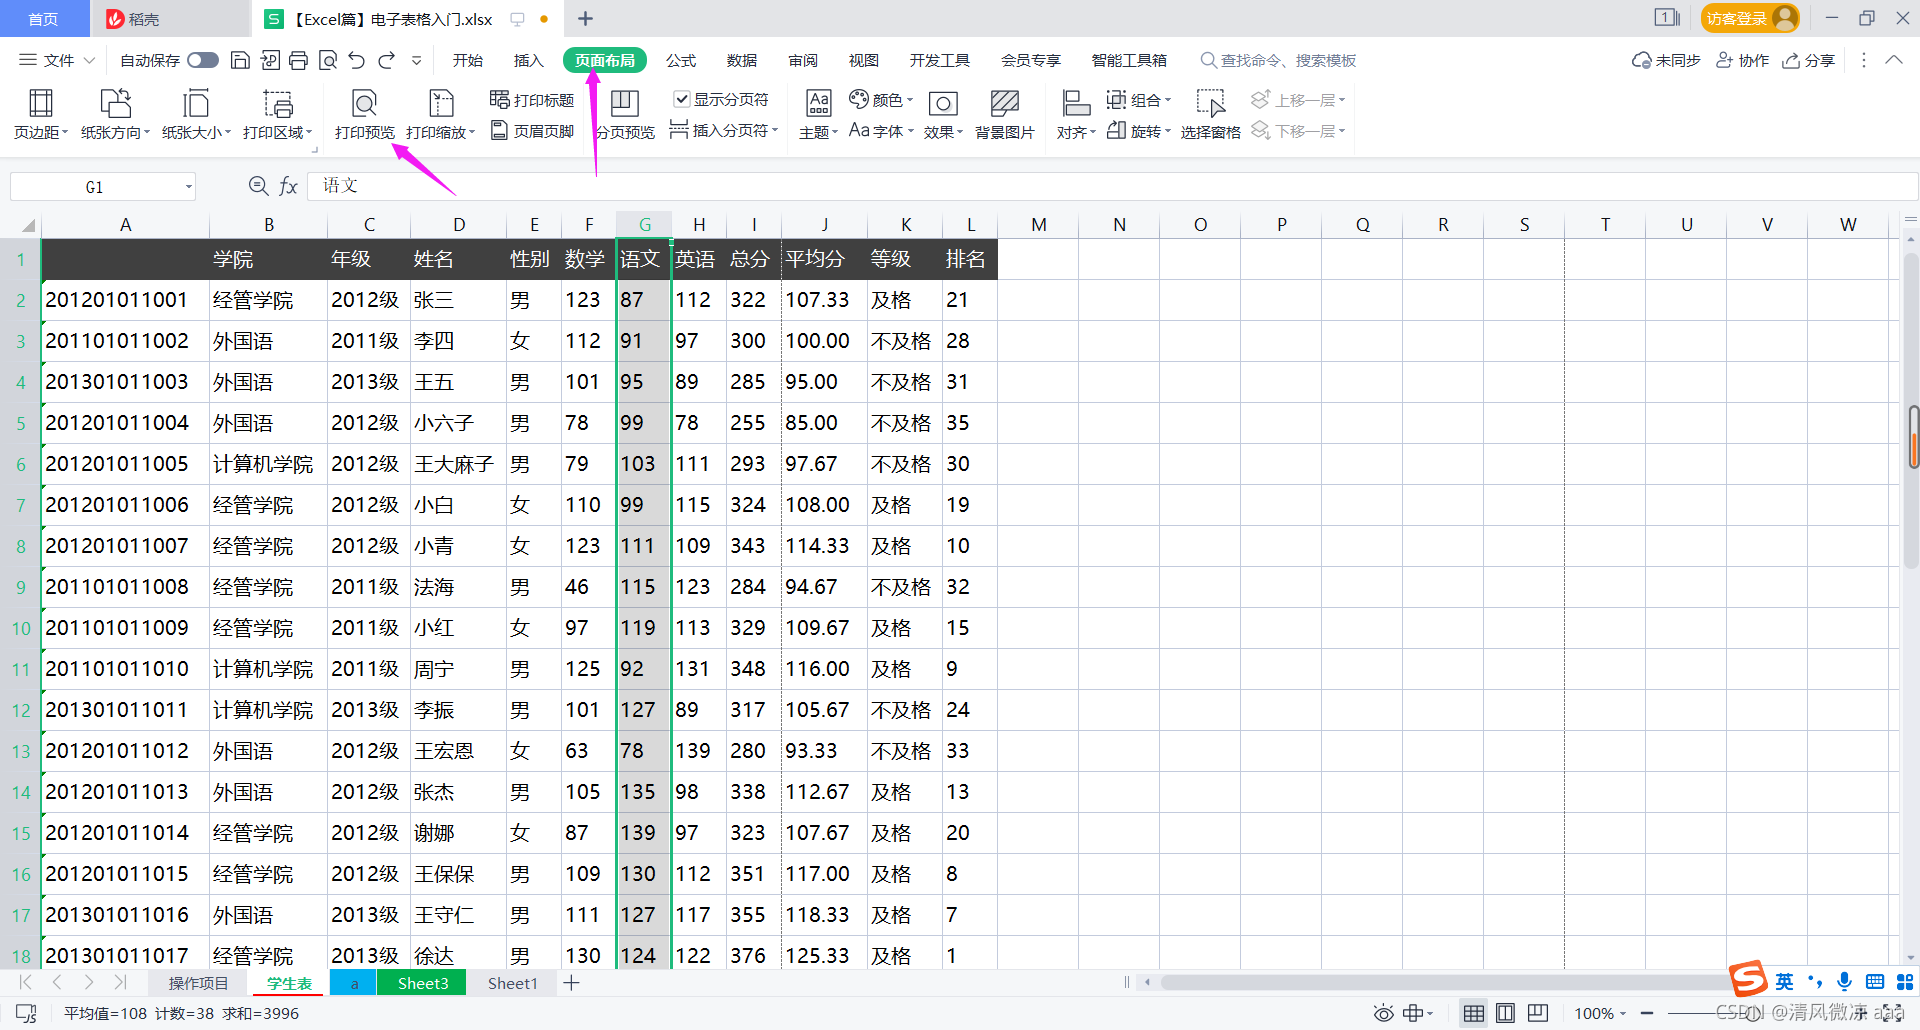Switch to the 插入 Insert tab
1920x1030 pixels.
click(528, 60)
